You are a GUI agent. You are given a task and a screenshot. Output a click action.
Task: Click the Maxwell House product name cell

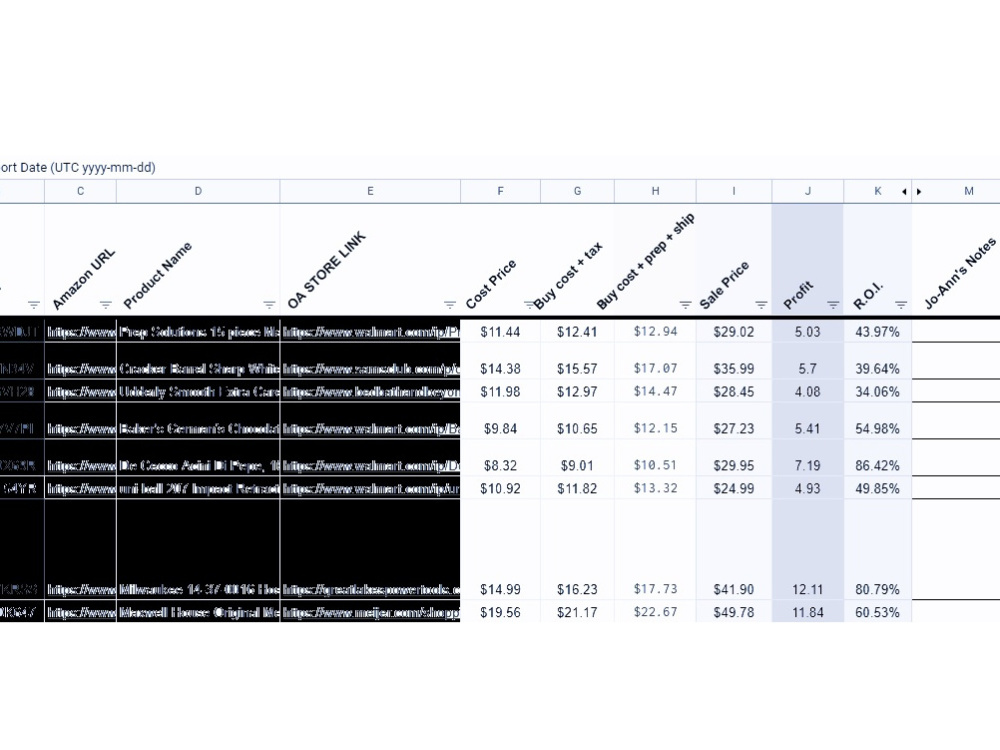coord(198,612)
